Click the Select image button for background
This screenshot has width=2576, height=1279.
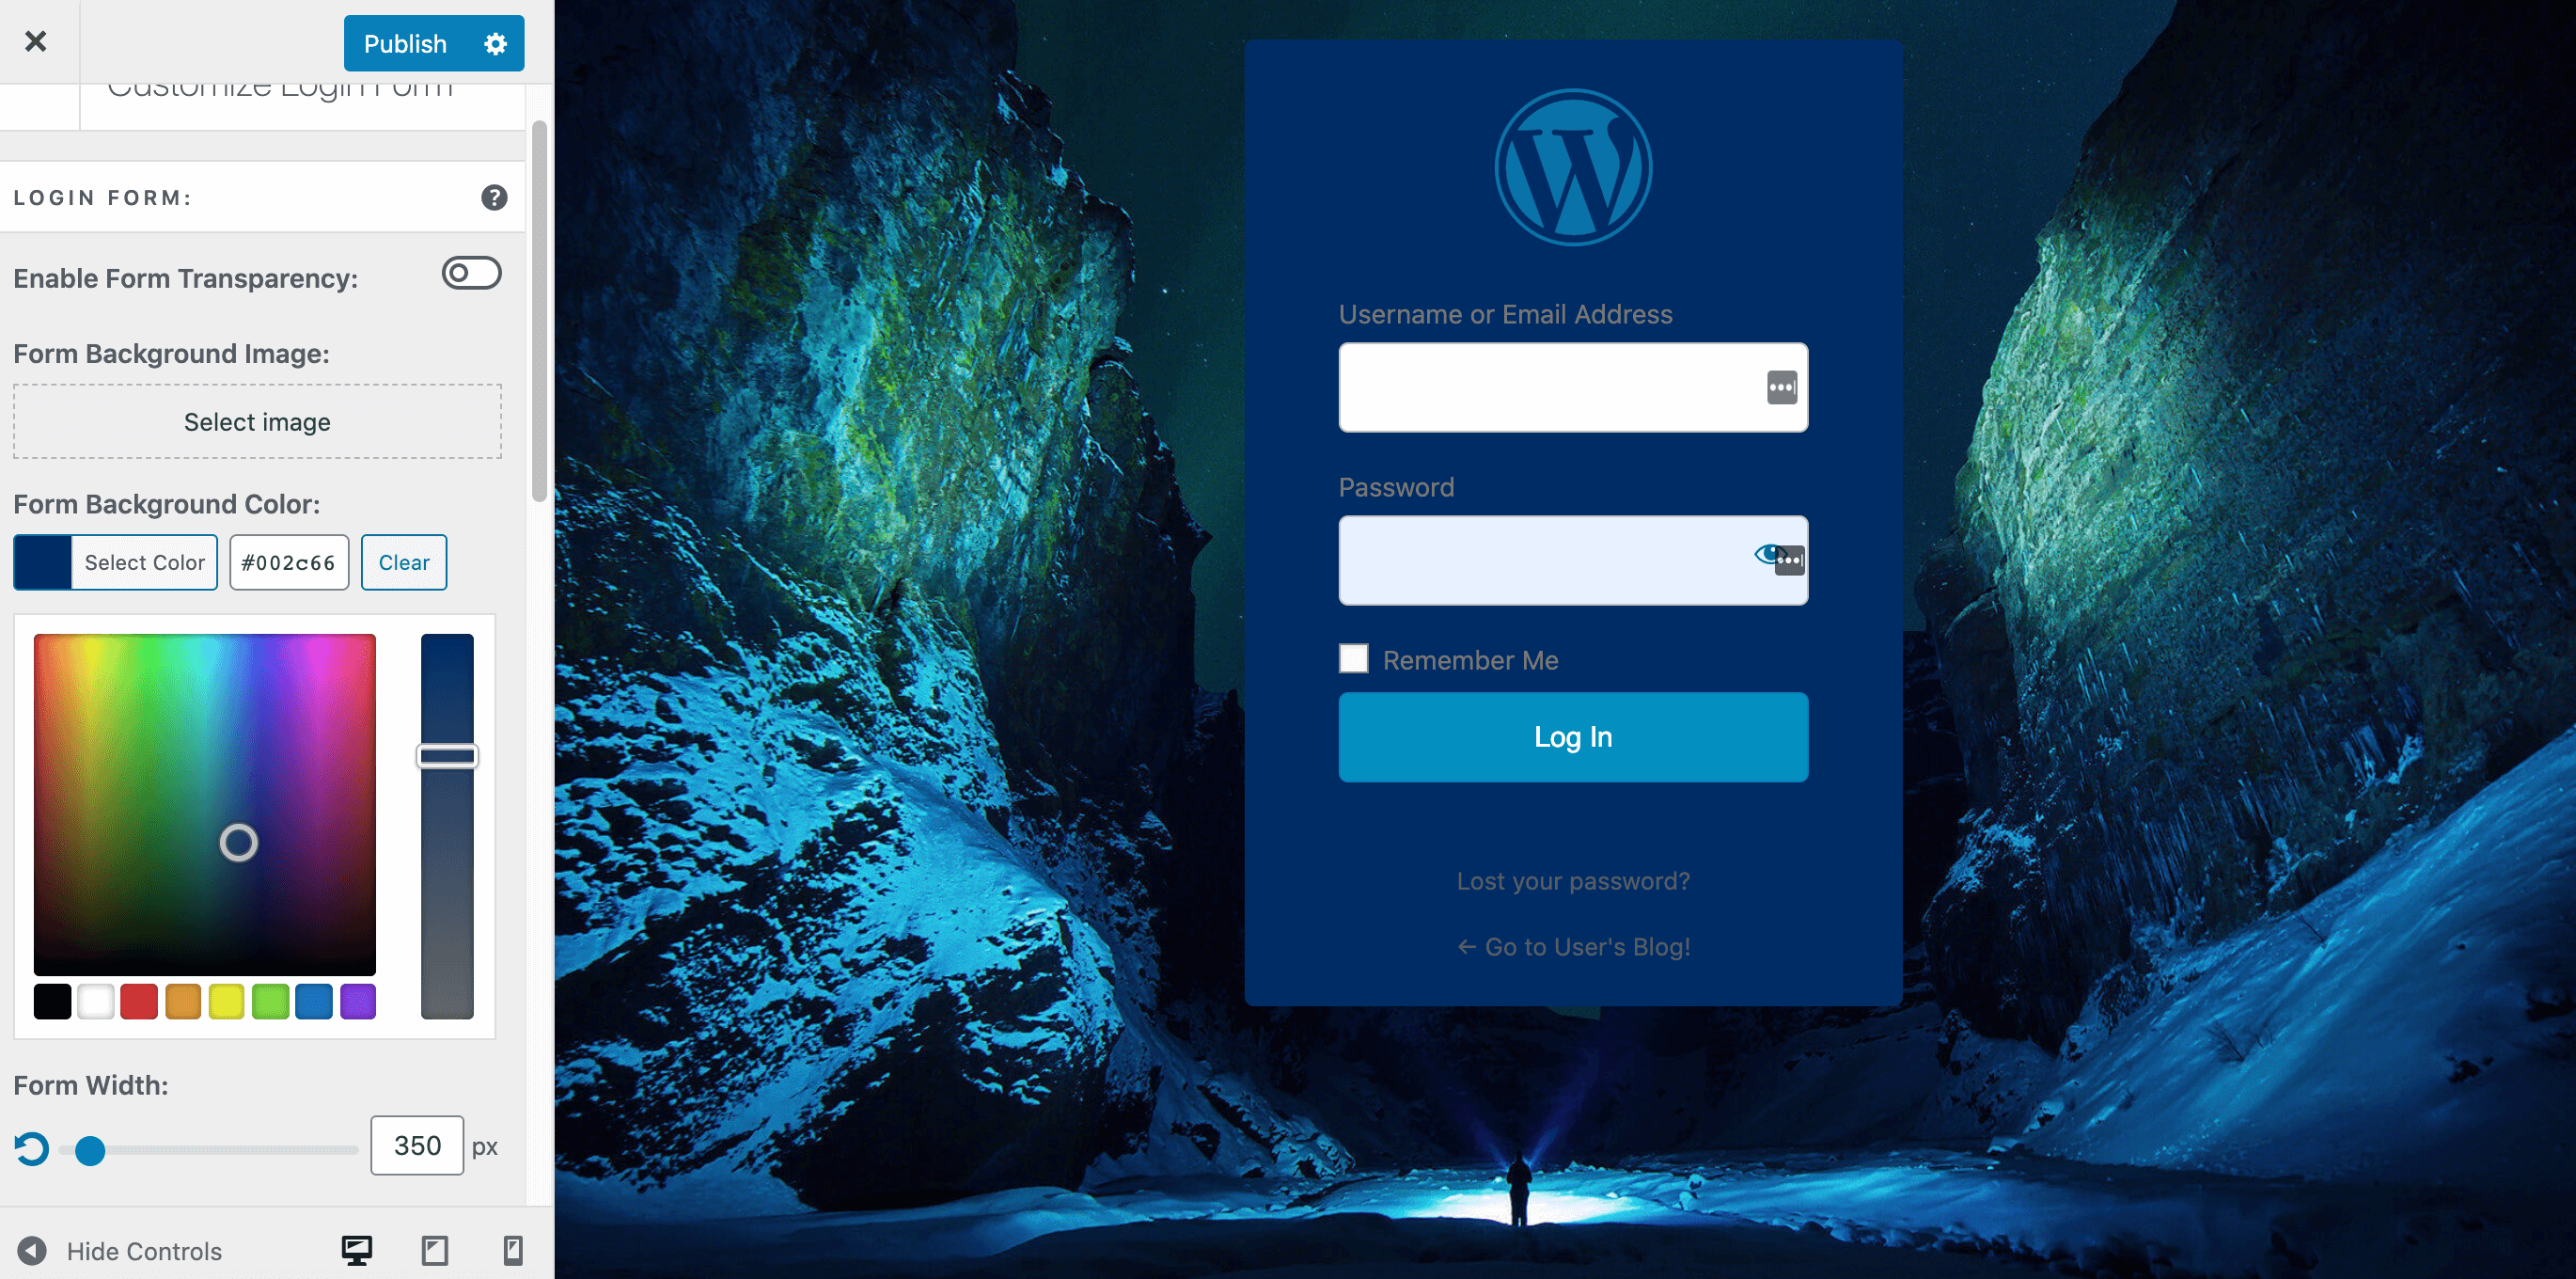[x=257, y=421]
